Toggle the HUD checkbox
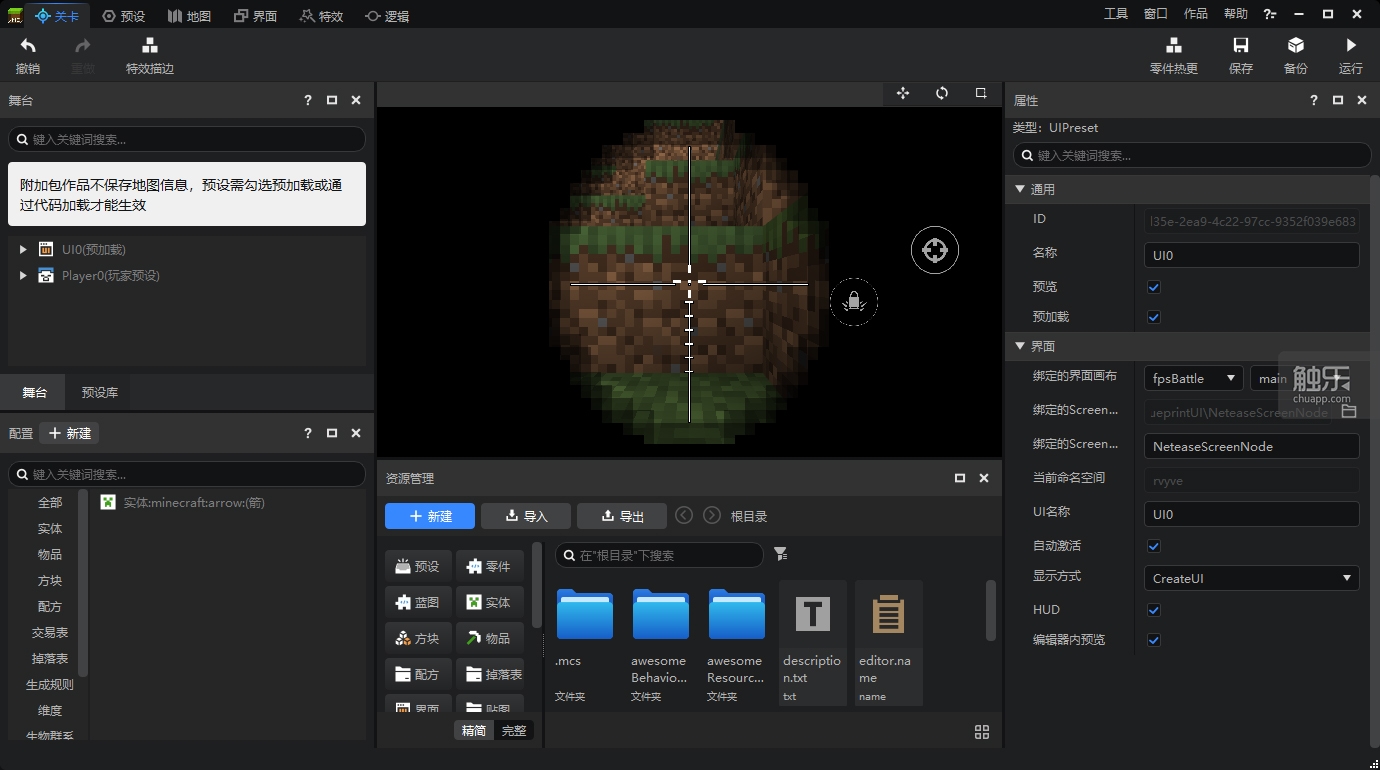 1153,610
